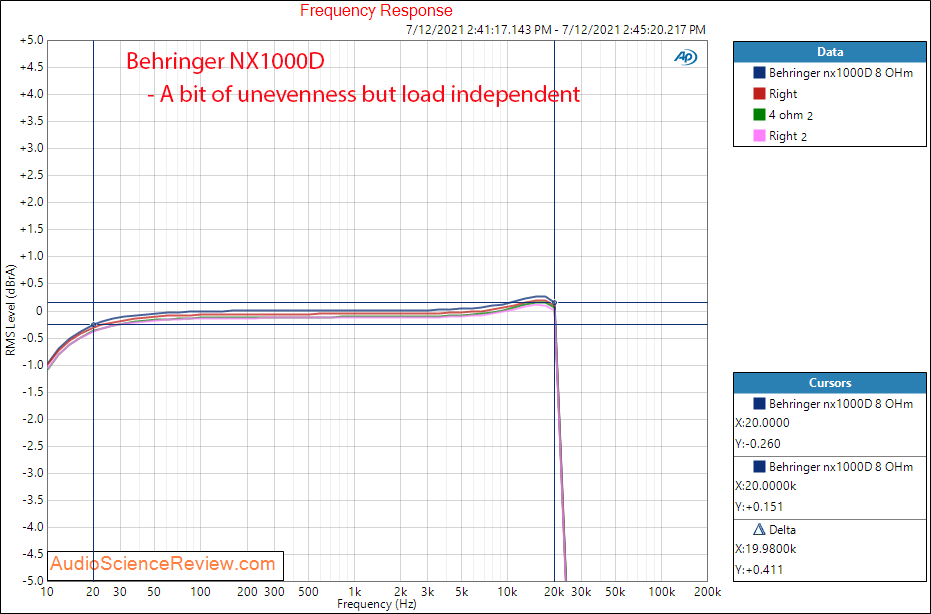
Task: Click the measurement timestamp text above graph
Action: [x=556, y=30]
